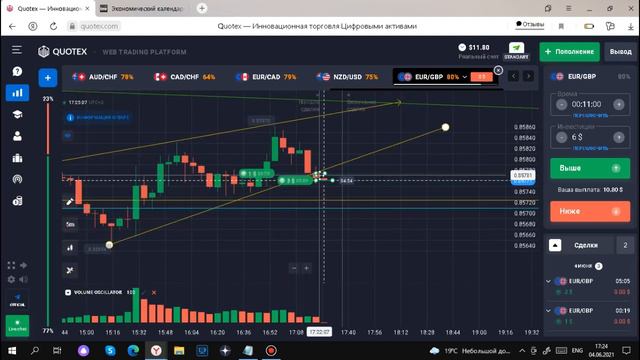The image size is (640, 360).
Task: Click the 00:11:00 time field
Action: click(587, 104)
